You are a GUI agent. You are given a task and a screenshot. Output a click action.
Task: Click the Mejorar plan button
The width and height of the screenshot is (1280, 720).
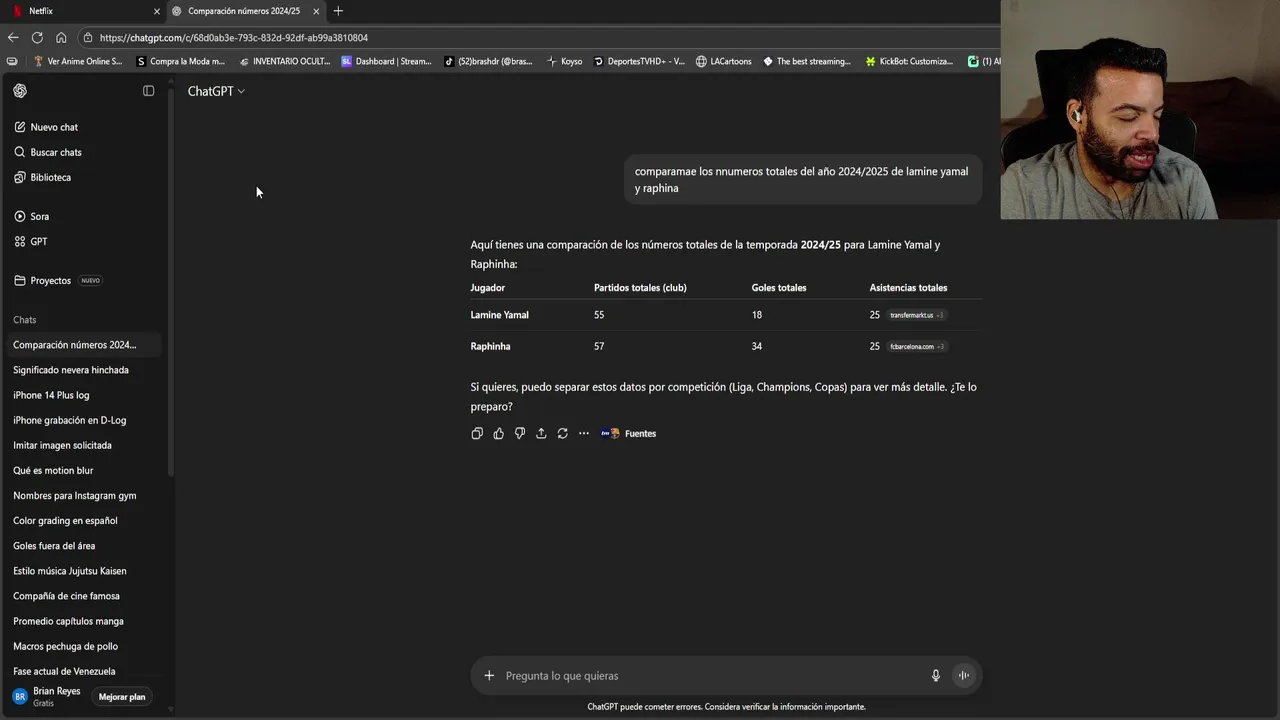pyautogui.click(x=122, y=697)
